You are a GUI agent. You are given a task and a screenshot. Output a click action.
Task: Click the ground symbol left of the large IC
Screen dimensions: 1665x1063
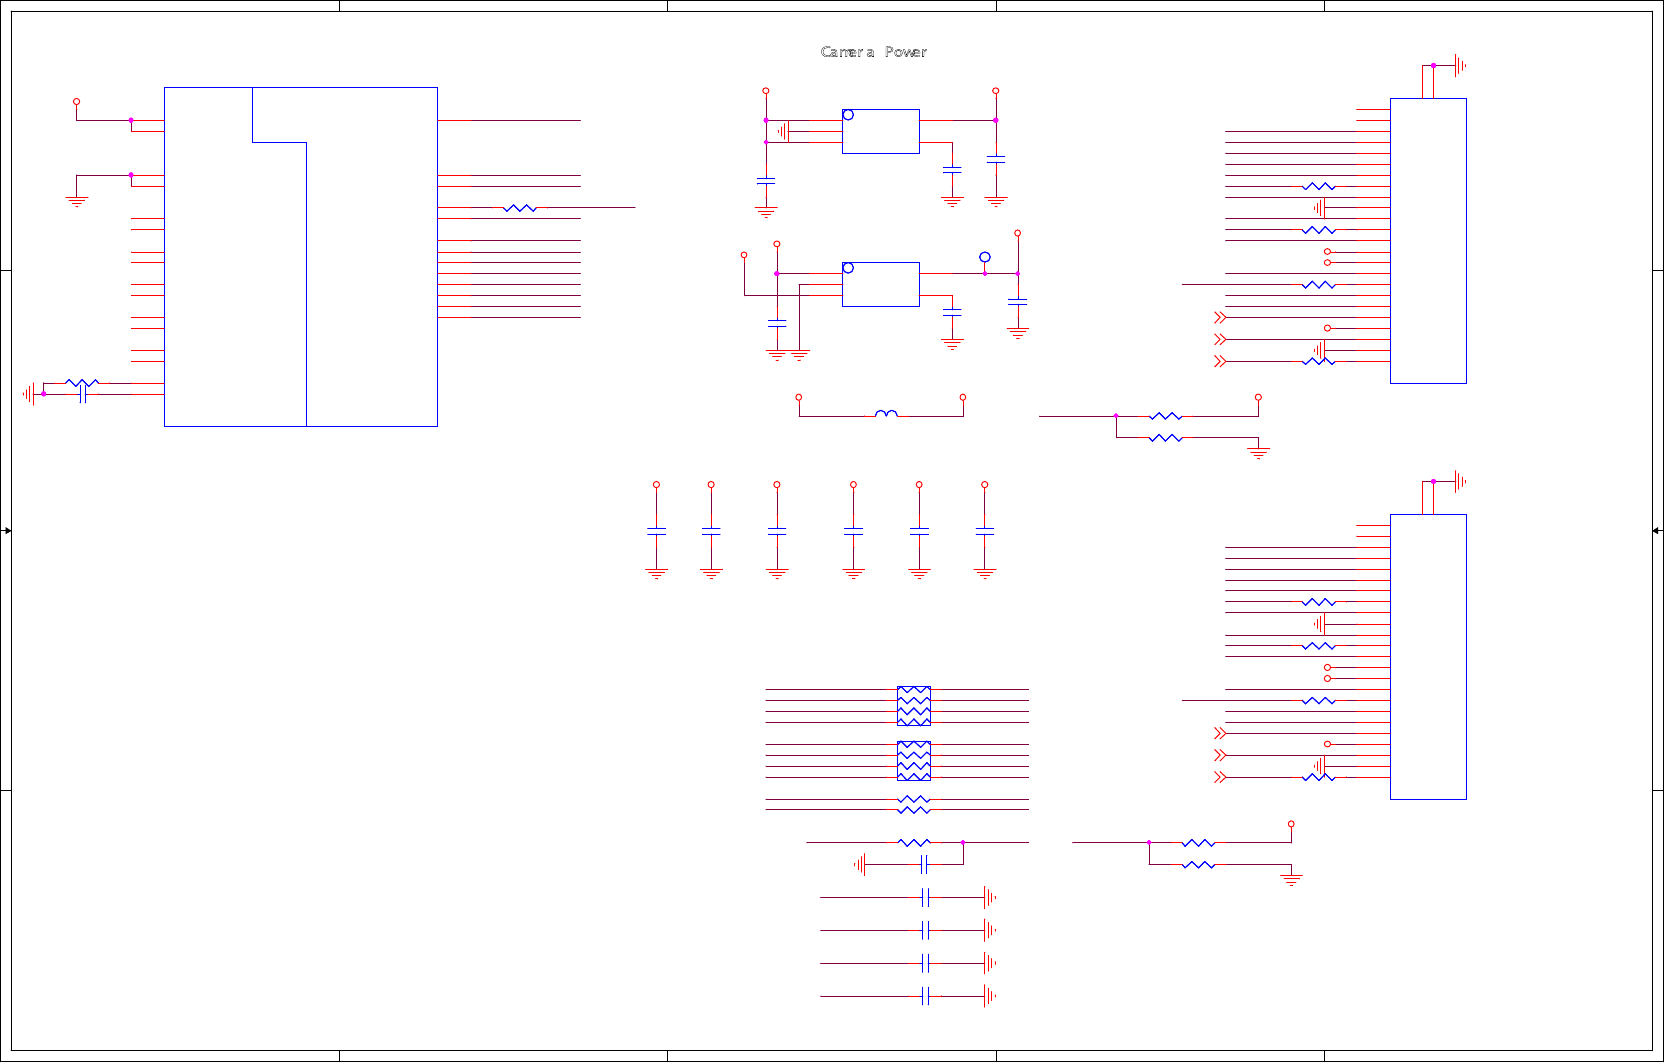(77, 202)
